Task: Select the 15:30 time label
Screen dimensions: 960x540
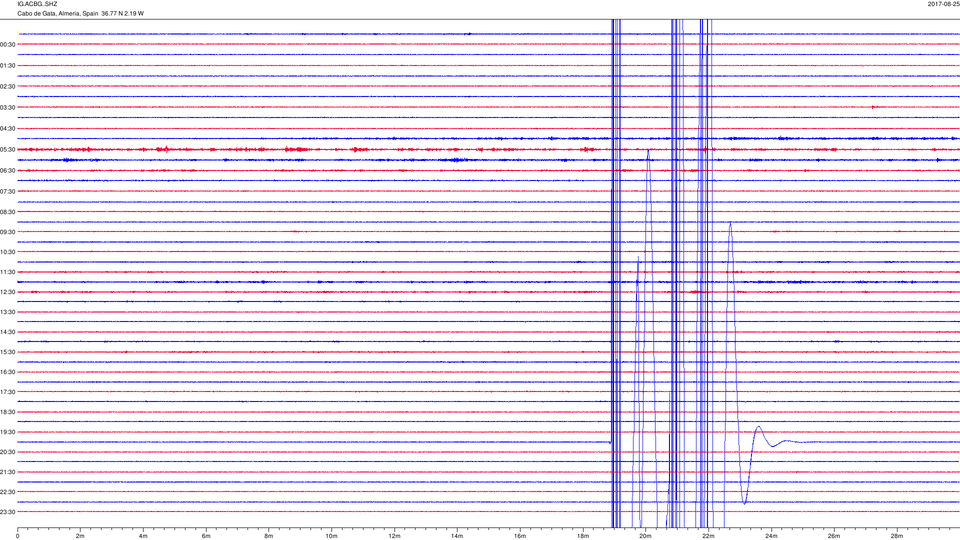Action: [8, 352]
